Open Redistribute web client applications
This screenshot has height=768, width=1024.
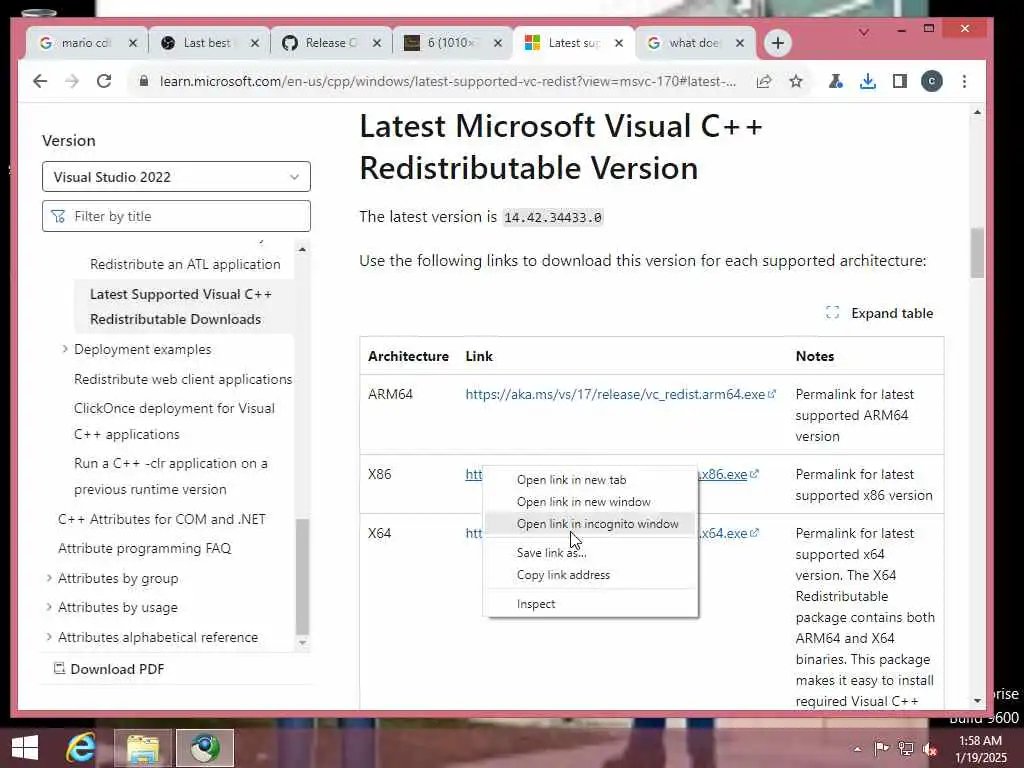pyautogui.click(x=183, y=379)
